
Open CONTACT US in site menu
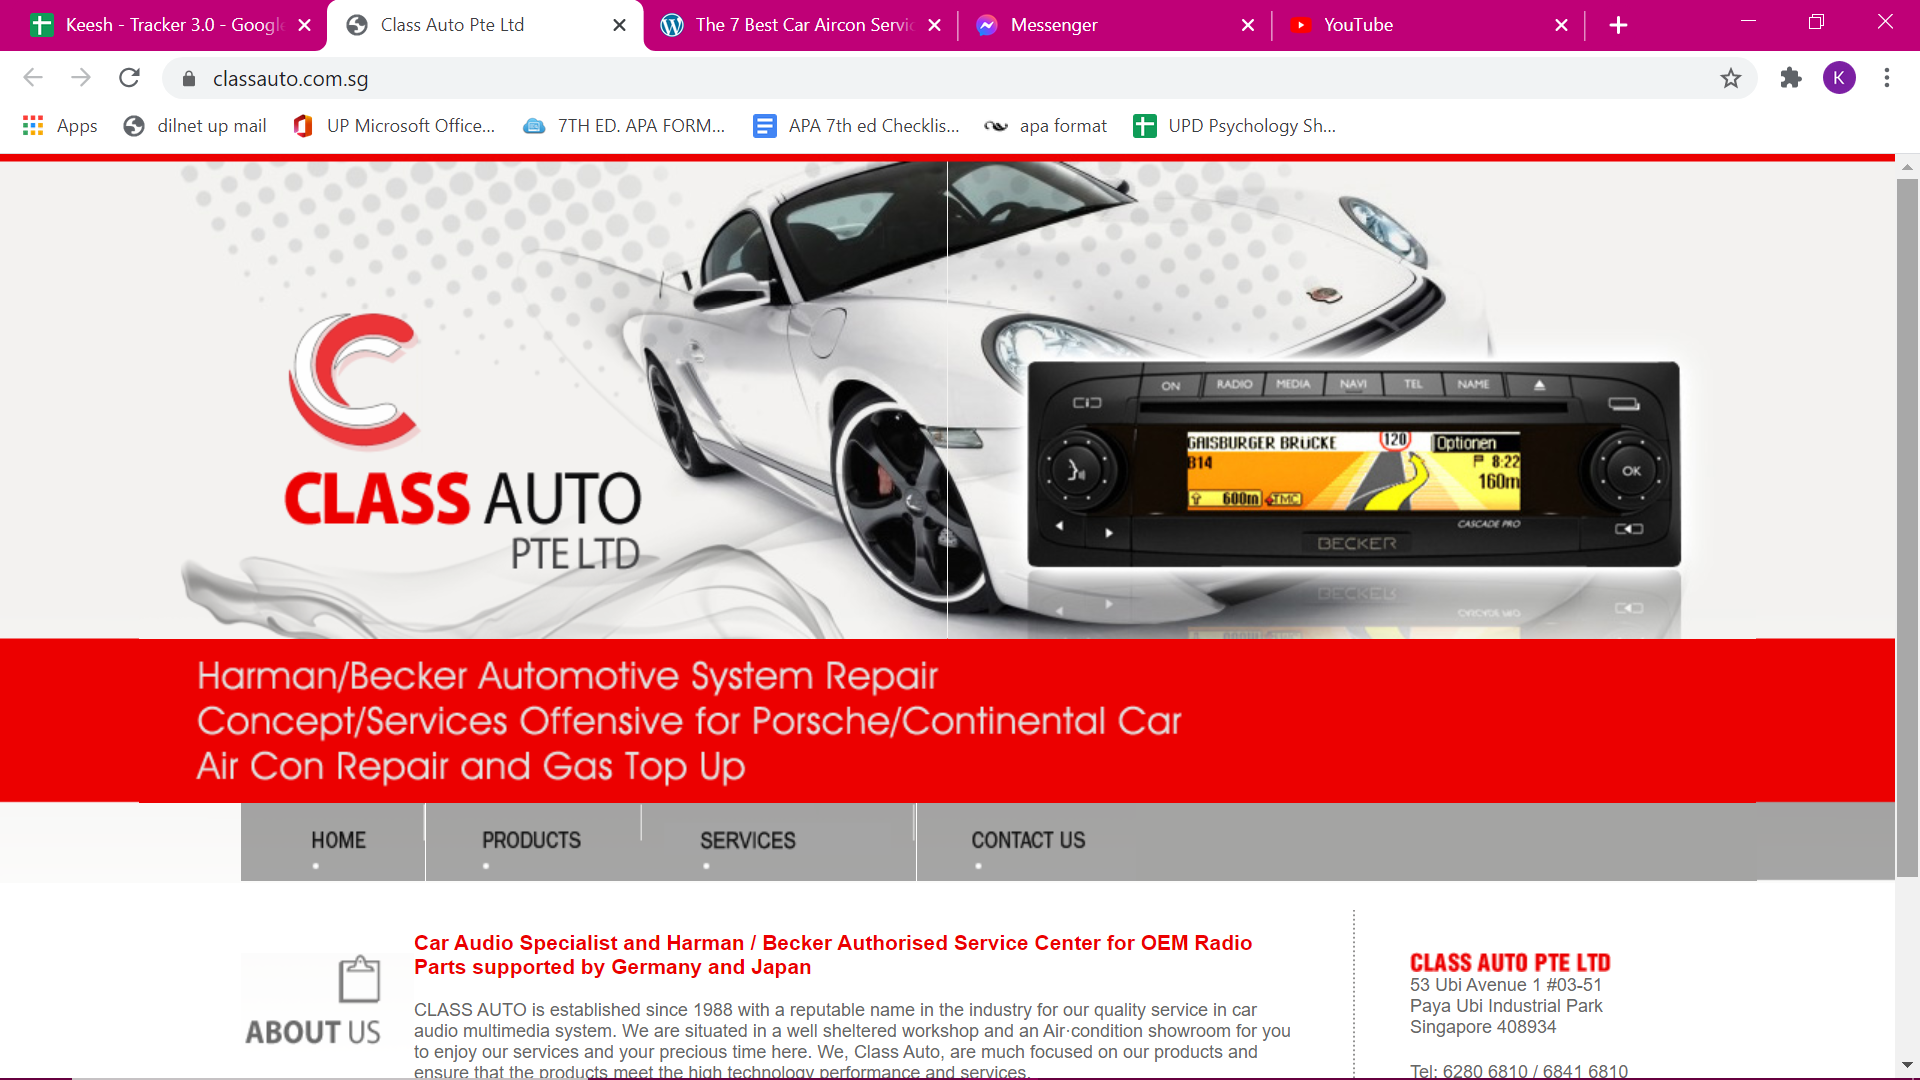point(1028,841)
